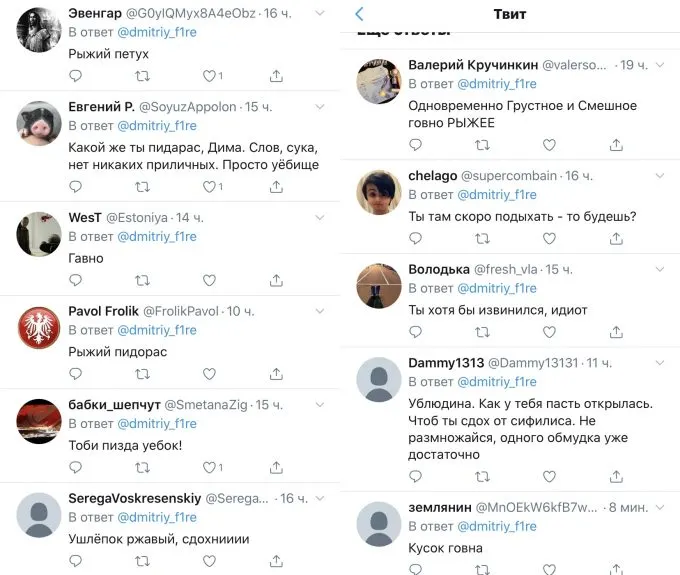Reply to Валерий Кручинкин's tweet

point(416,145)
